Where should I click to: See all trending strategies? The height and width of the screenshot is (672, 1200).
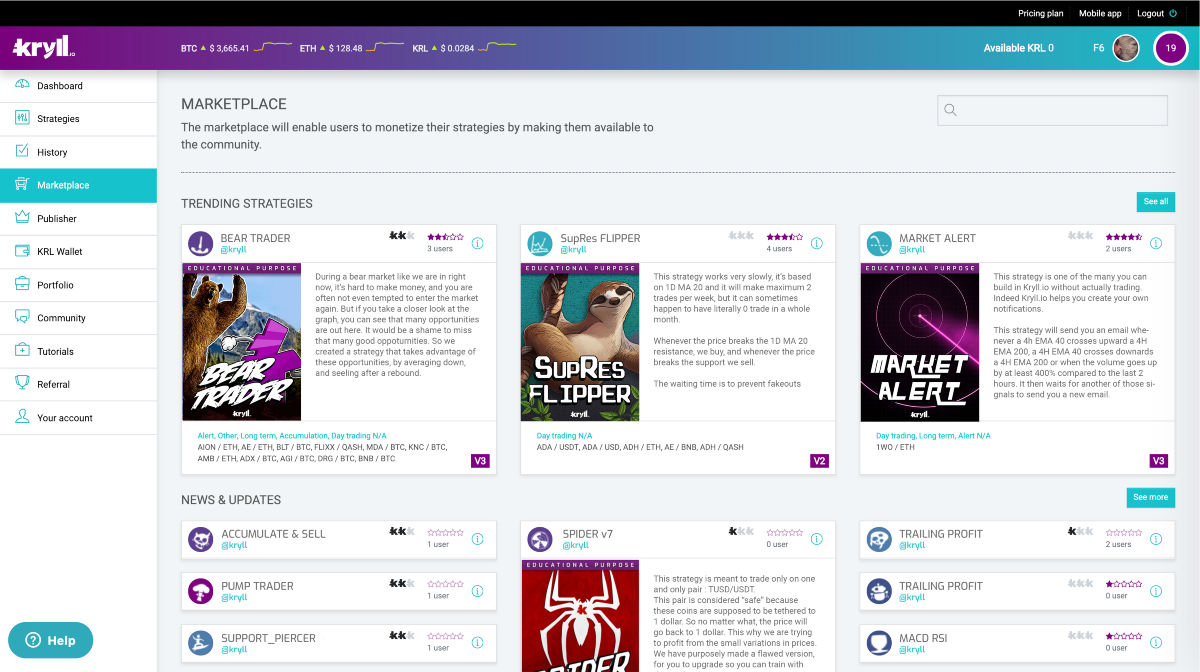click(1156, 202)
